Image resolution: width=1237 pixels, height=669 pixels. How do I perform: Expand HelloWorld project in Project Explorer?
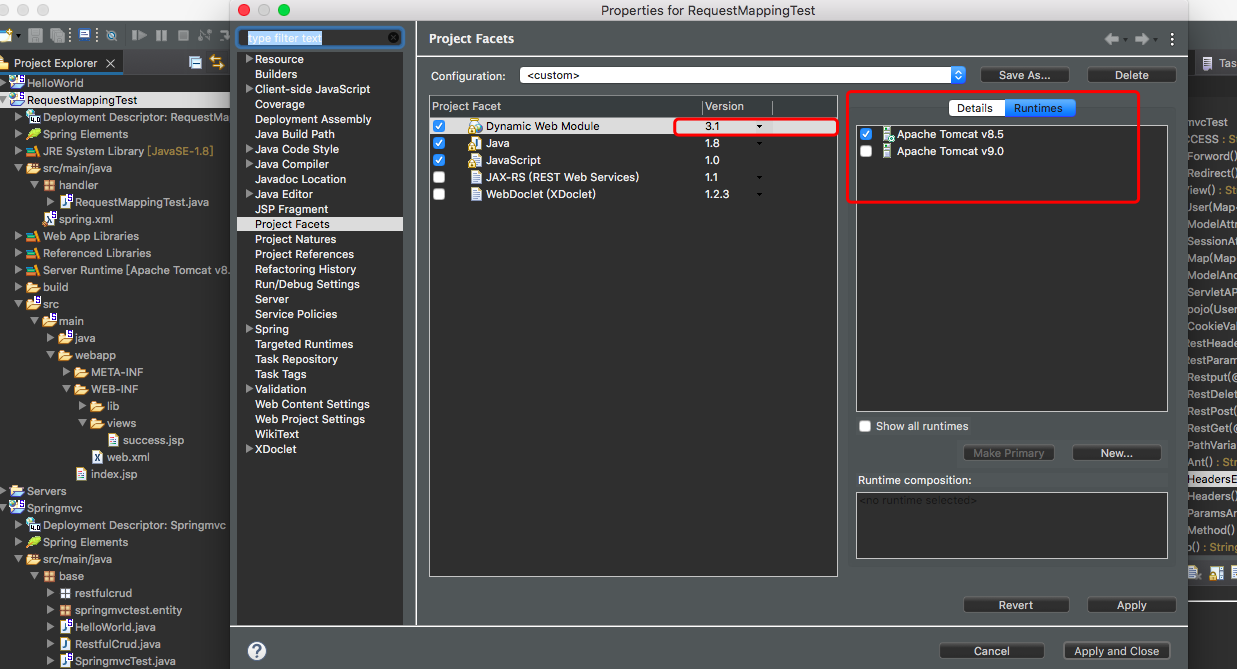[x=5, y=83]
